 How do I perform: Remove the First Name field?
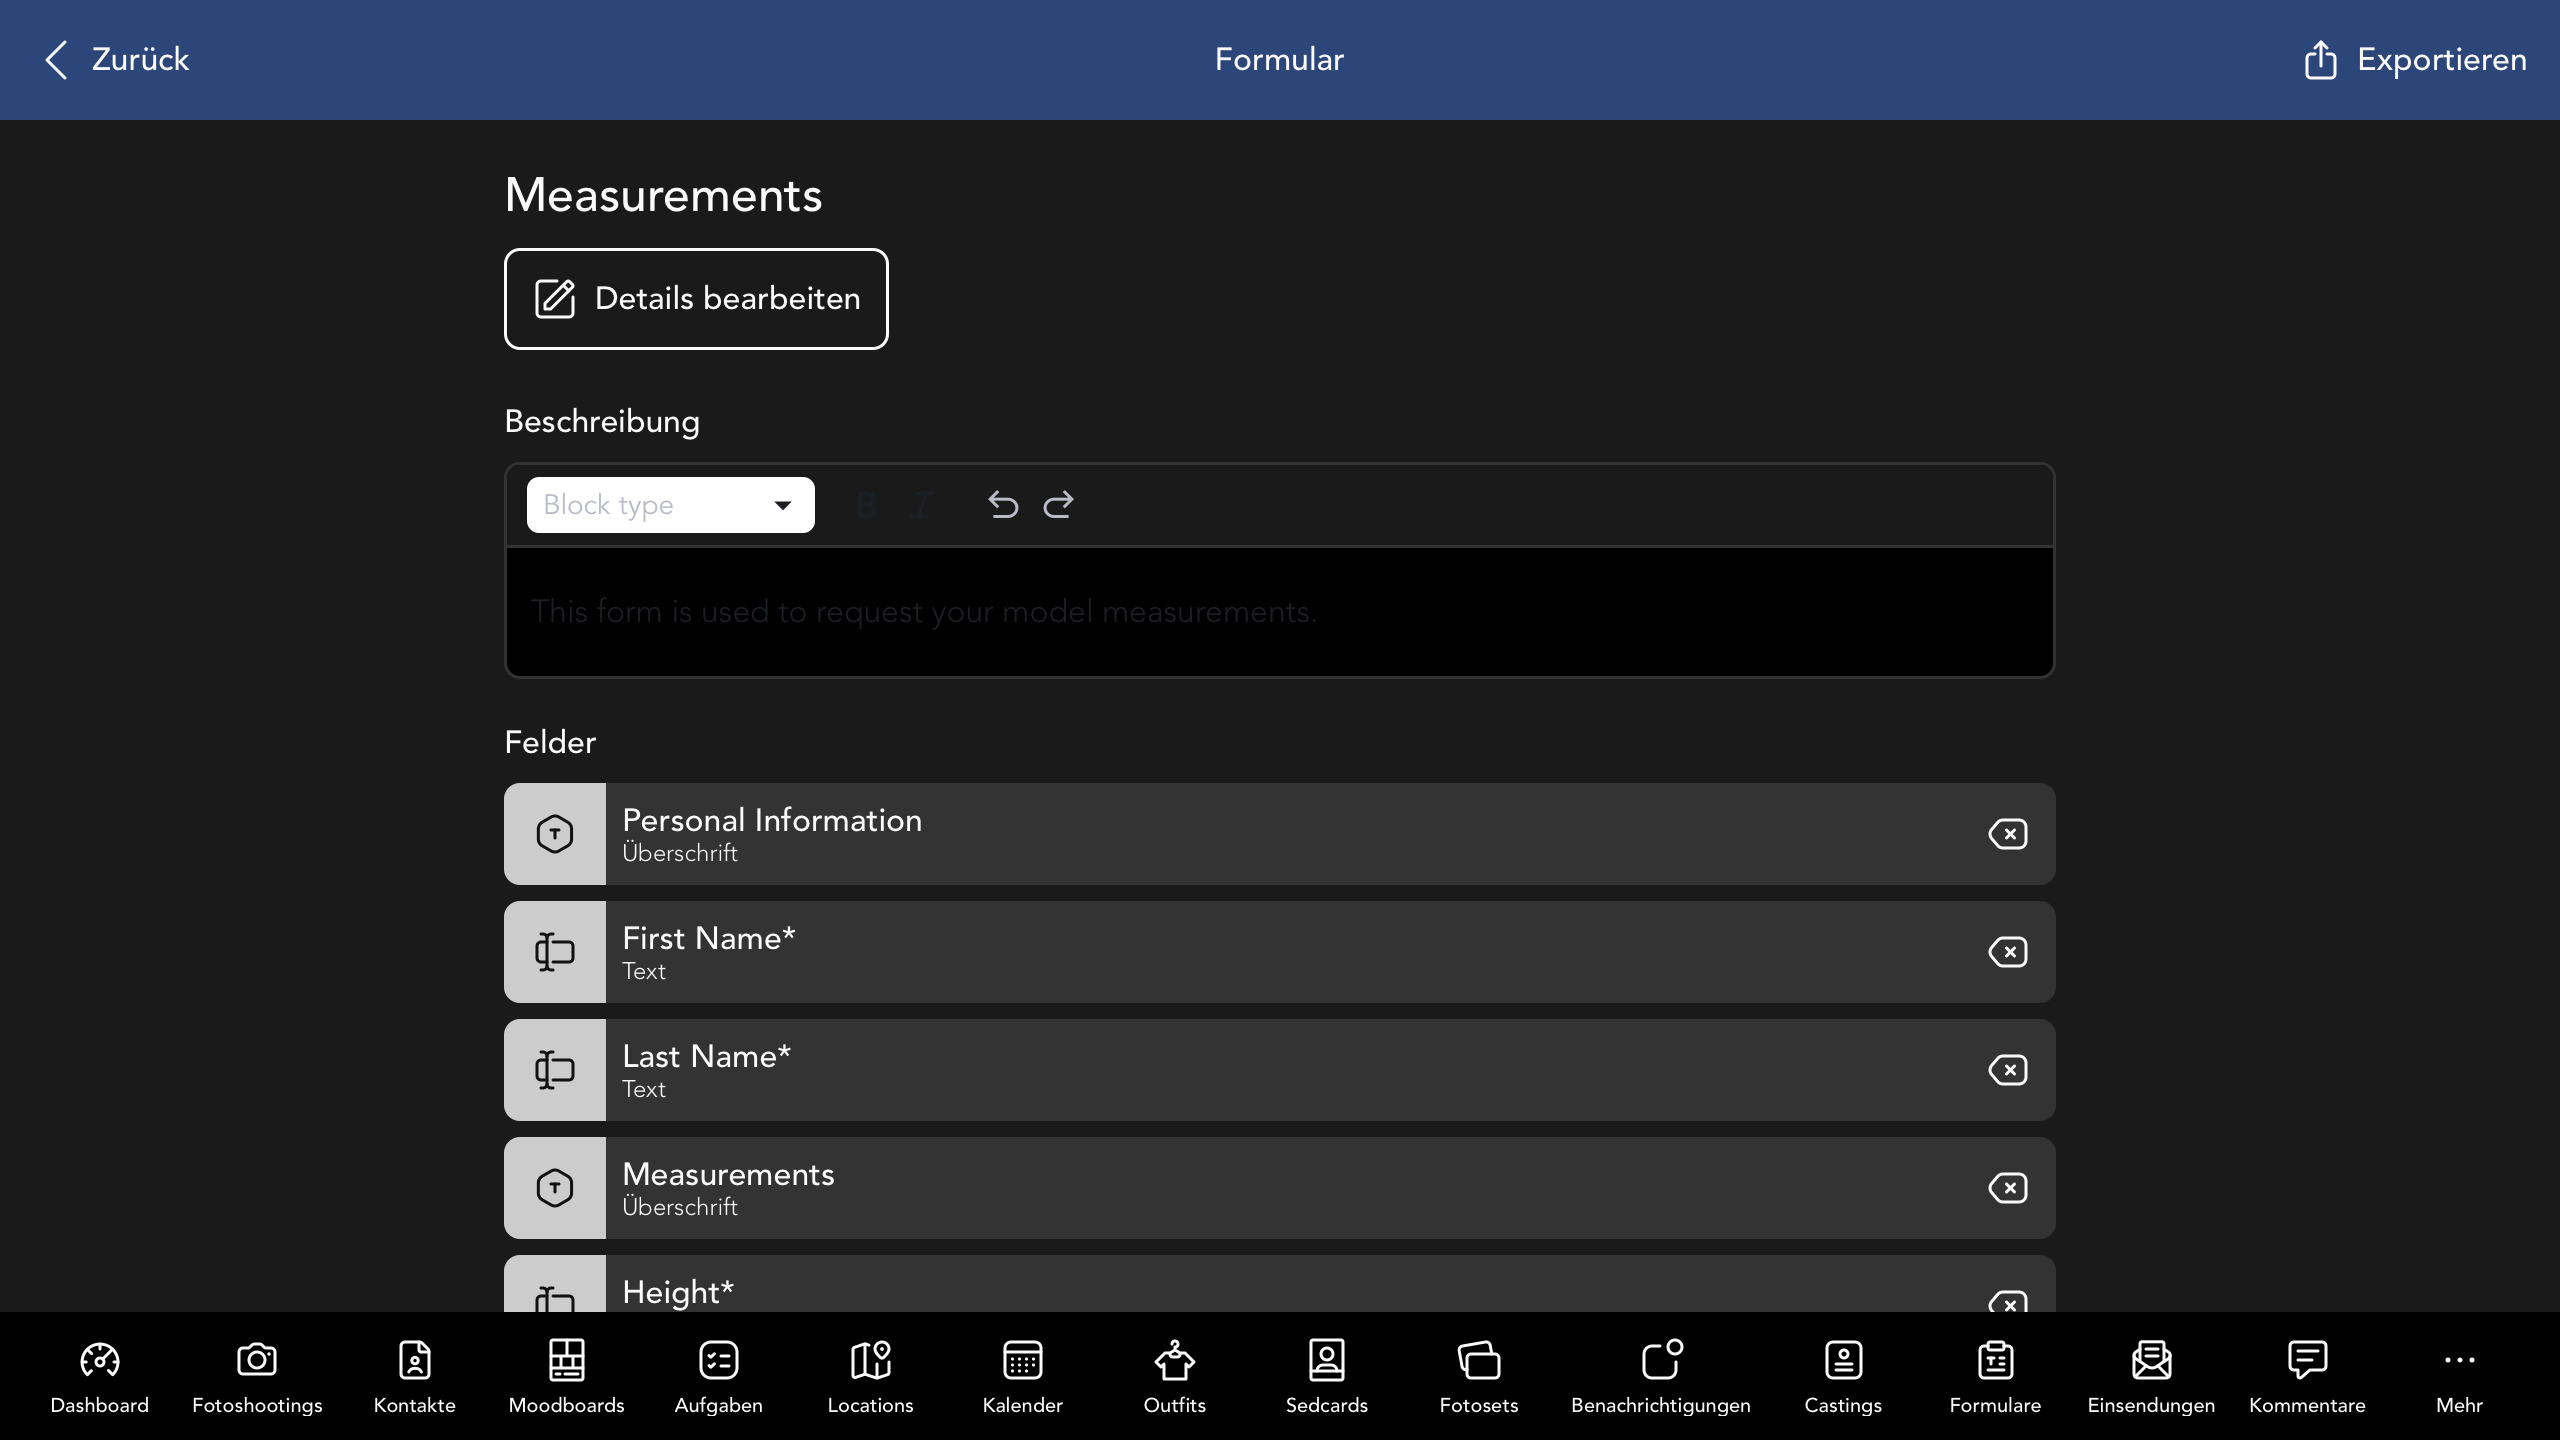coord(2007,952)
